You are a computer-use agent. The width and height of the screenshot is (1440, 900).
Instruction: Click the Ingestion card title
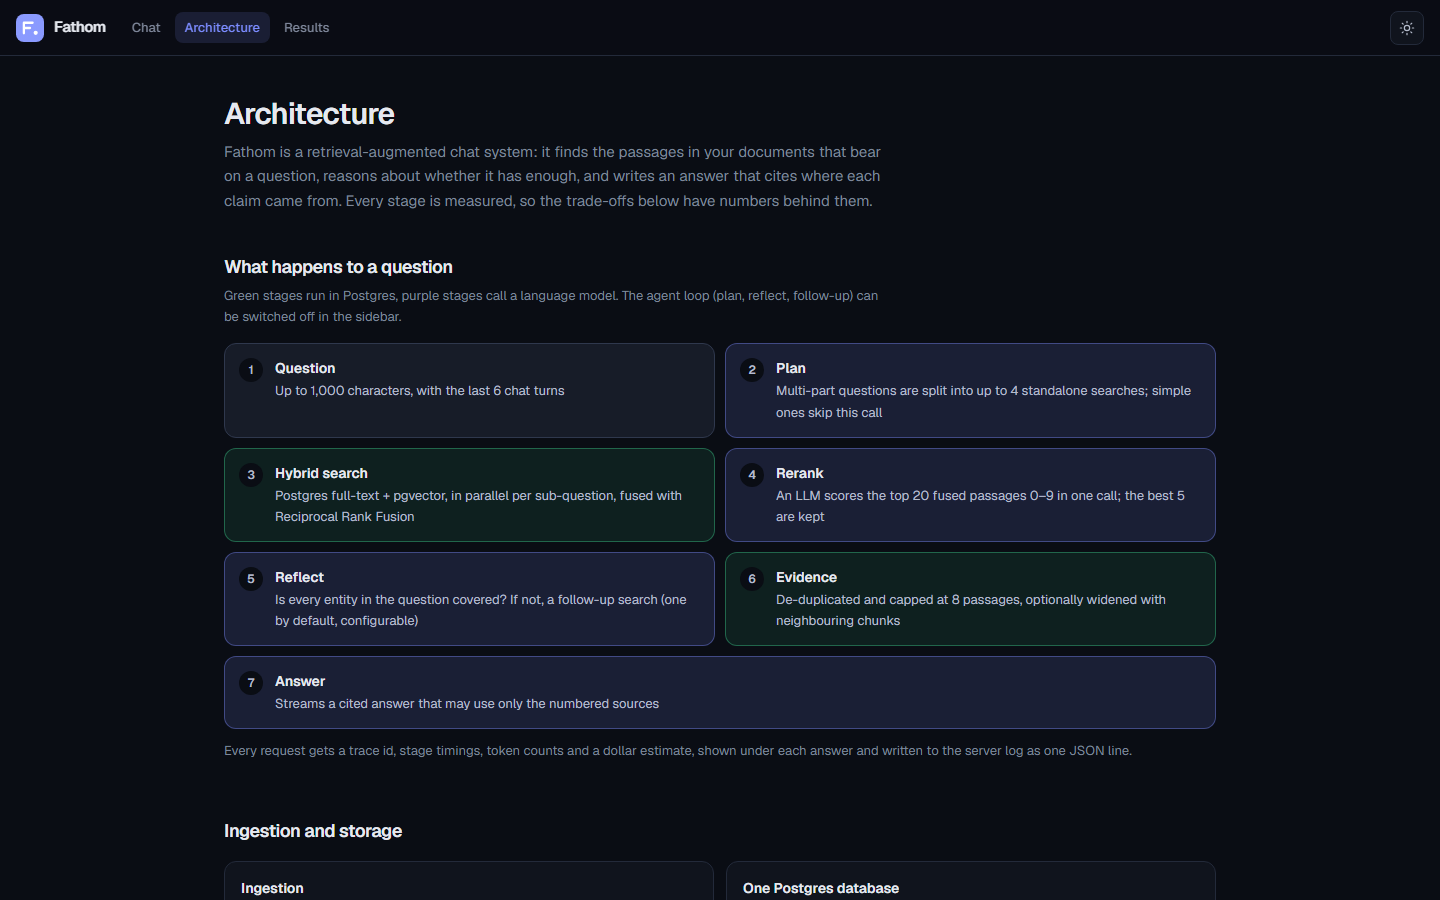(x=272, y=888)
